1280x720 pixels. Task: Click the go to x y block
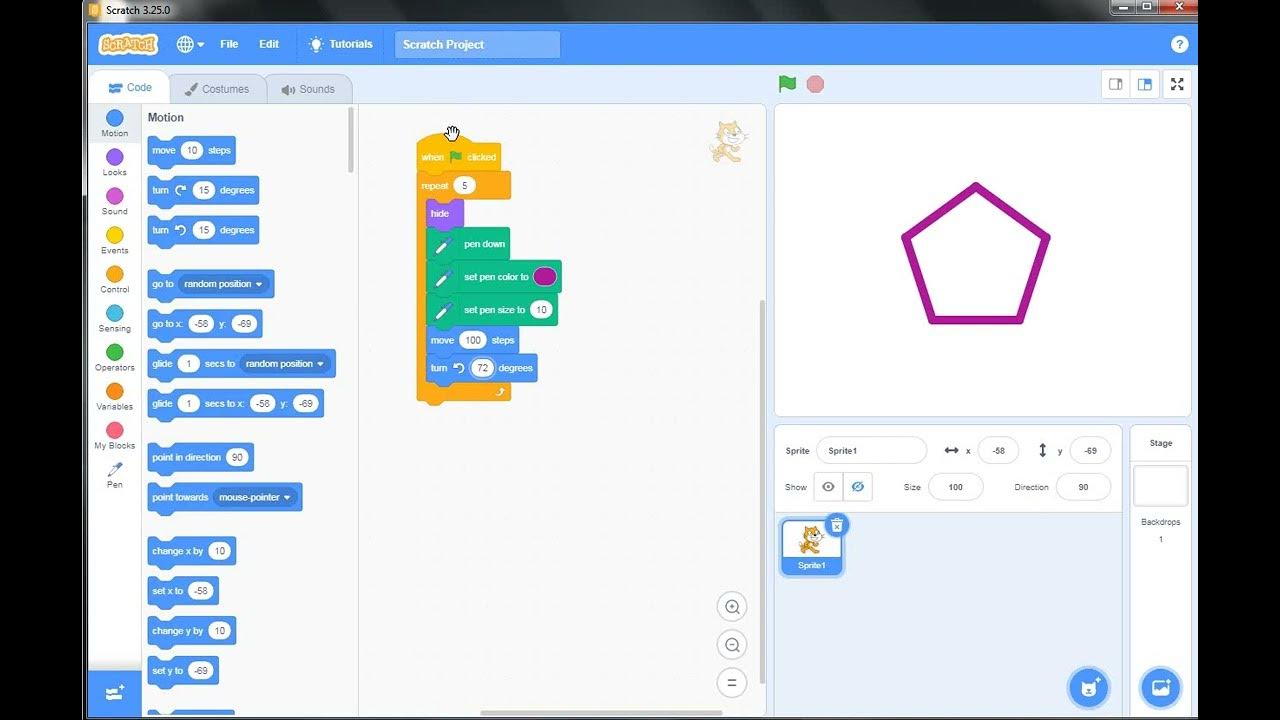point(205,324)
